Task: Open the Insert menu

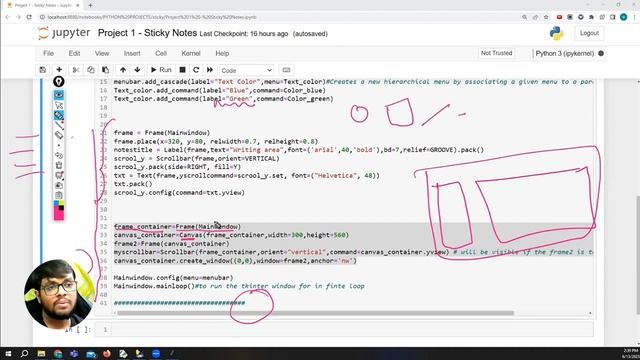Action: click(132, 53)
